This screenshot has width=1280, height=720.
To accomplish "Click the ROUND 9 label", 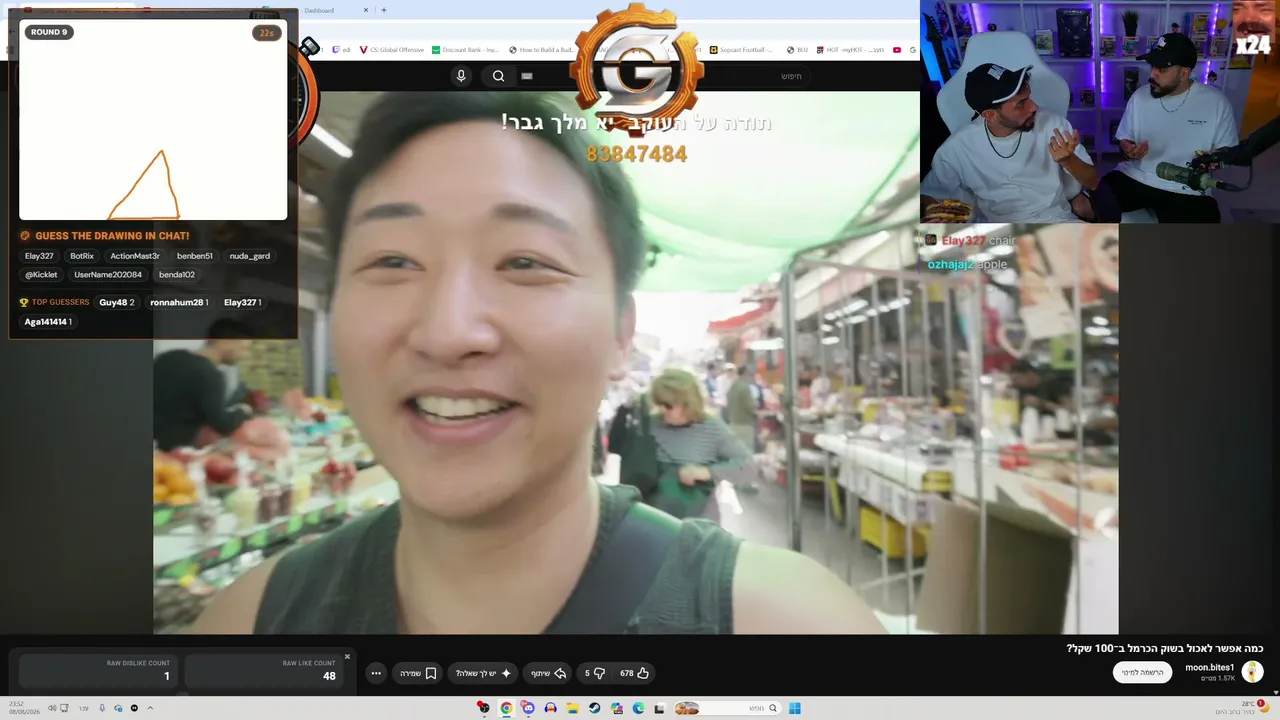I will point(49,32).
